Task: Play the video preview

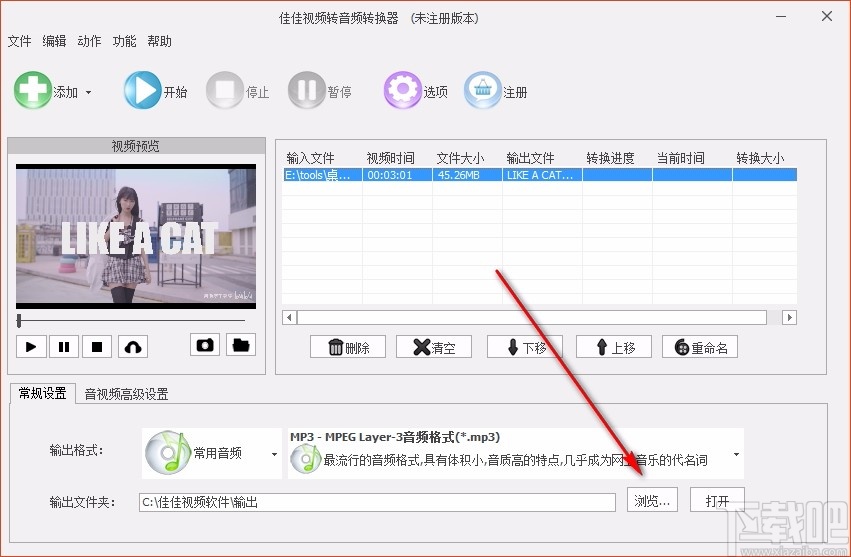Action: 31,346
